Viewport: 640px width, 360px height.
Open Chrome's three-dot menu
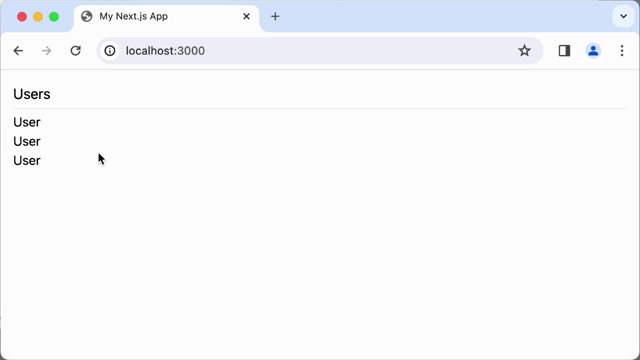622,51
